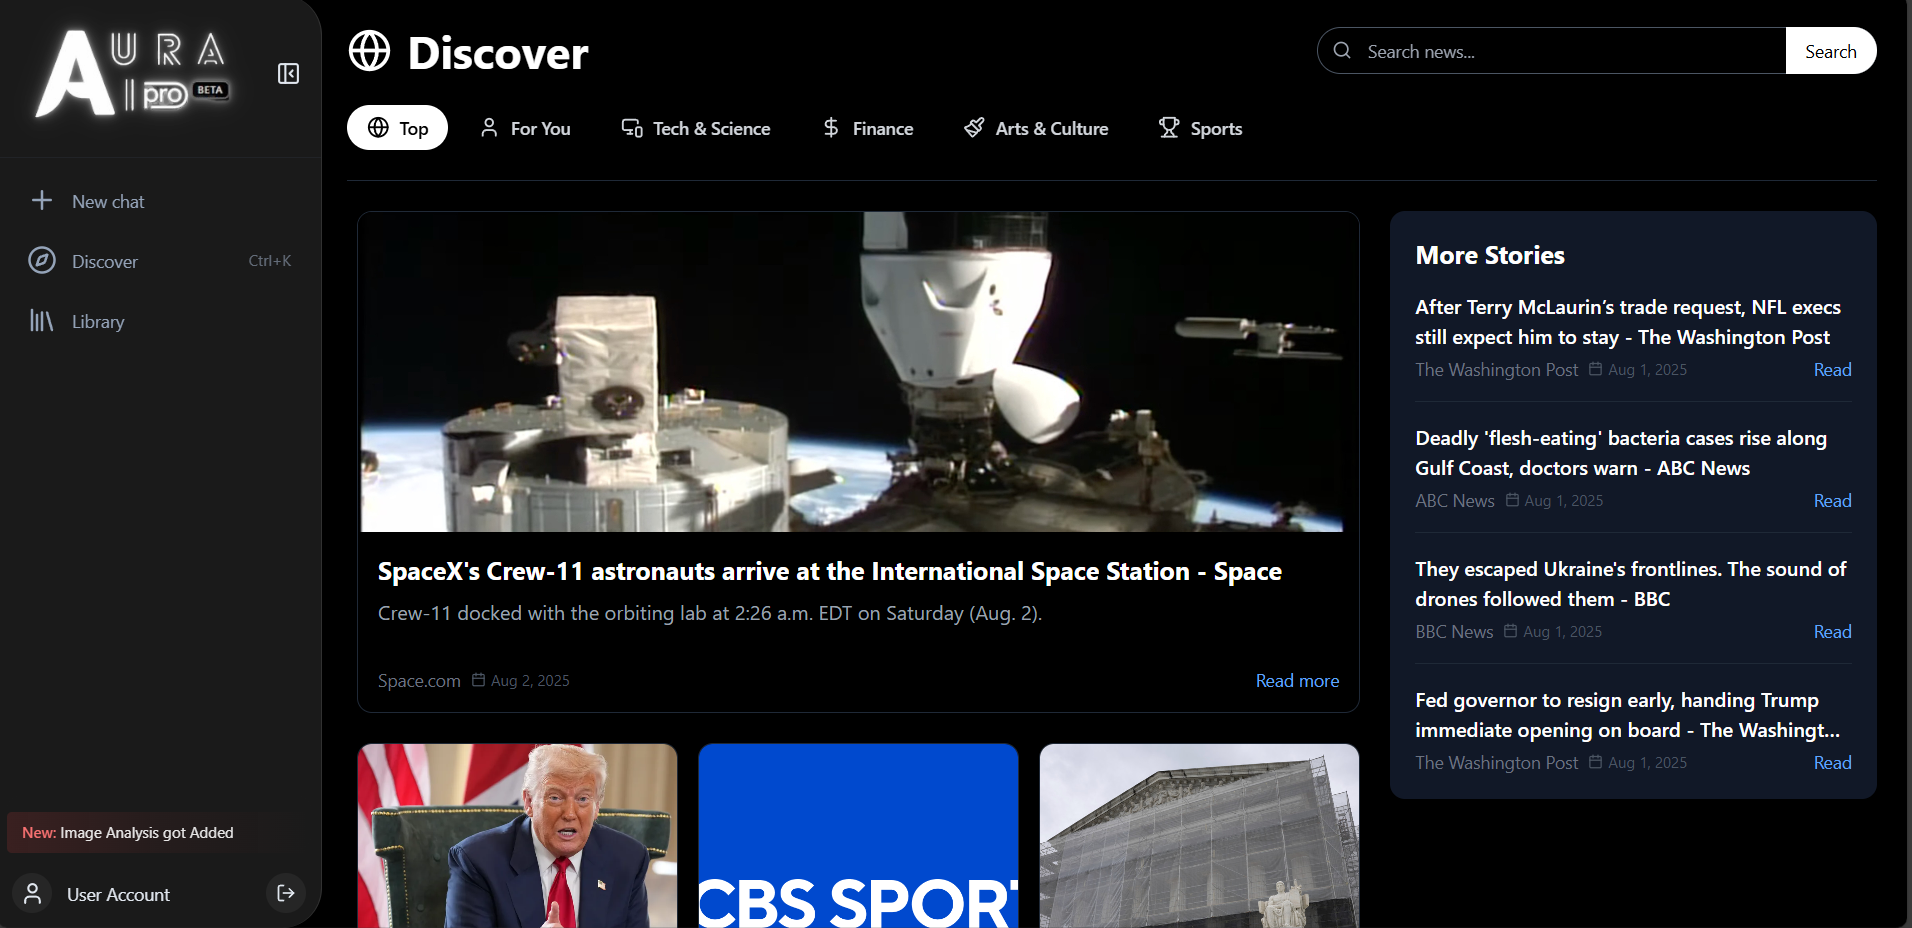Image resolution: width=1912 pixels, height=928 pixels.
Task: Read the flesh-eating bacteria story
Action: pos(1832,500)
